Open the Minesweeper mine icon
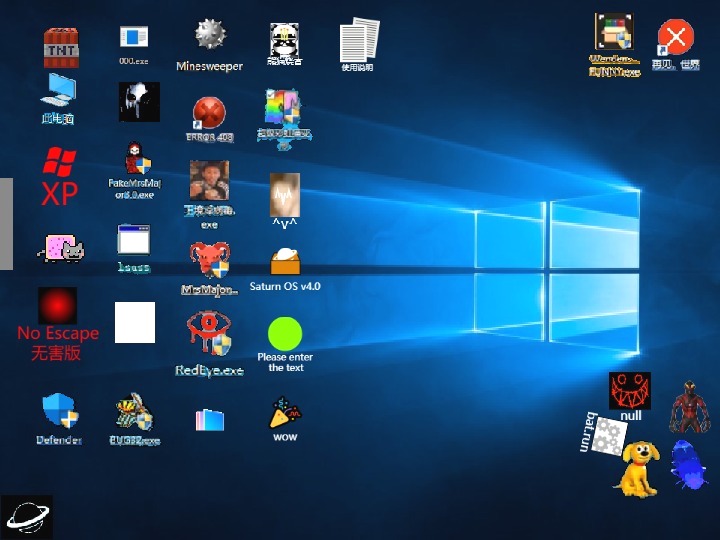 (210, 34)
